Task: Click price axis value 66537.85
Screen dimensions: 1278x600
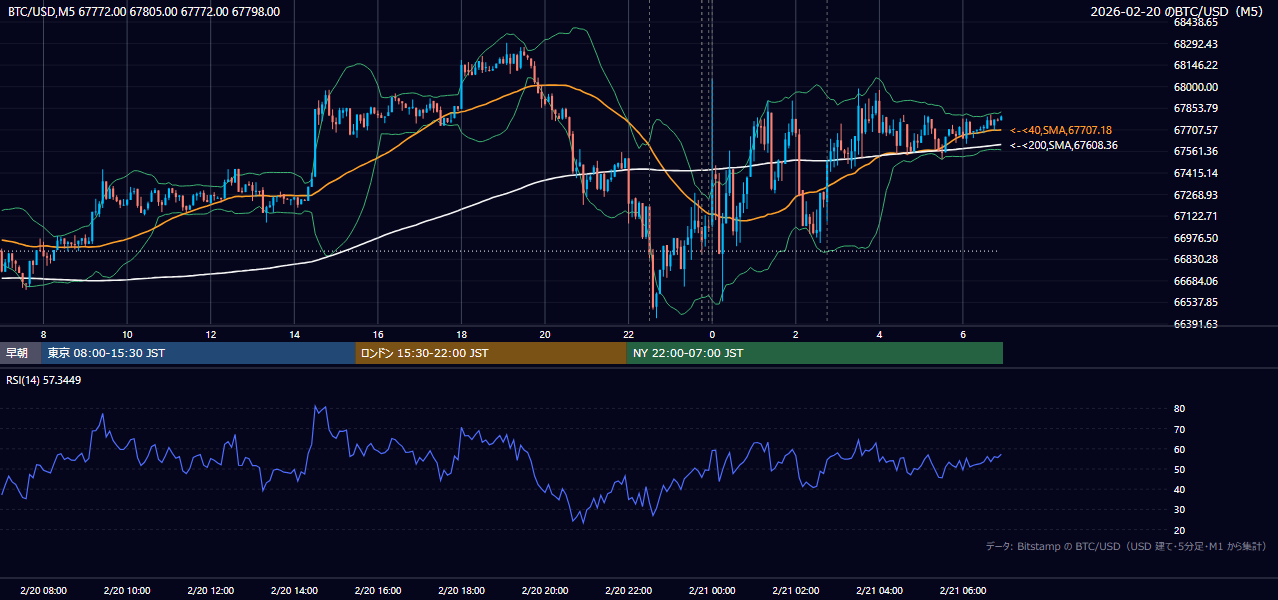Action: [1195, 302]
